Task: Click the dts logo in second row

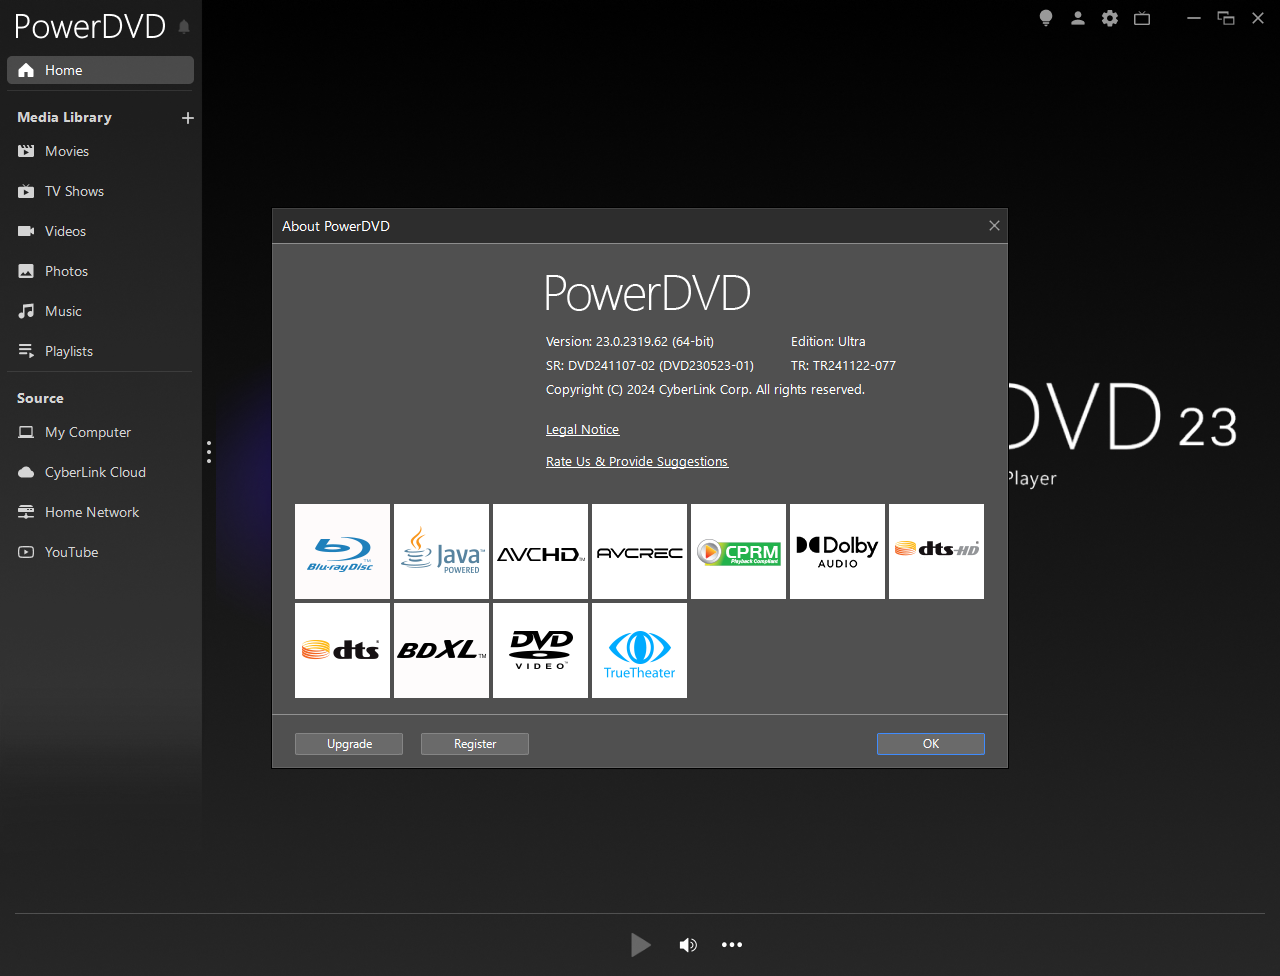Action: click(x=342, y=650)
